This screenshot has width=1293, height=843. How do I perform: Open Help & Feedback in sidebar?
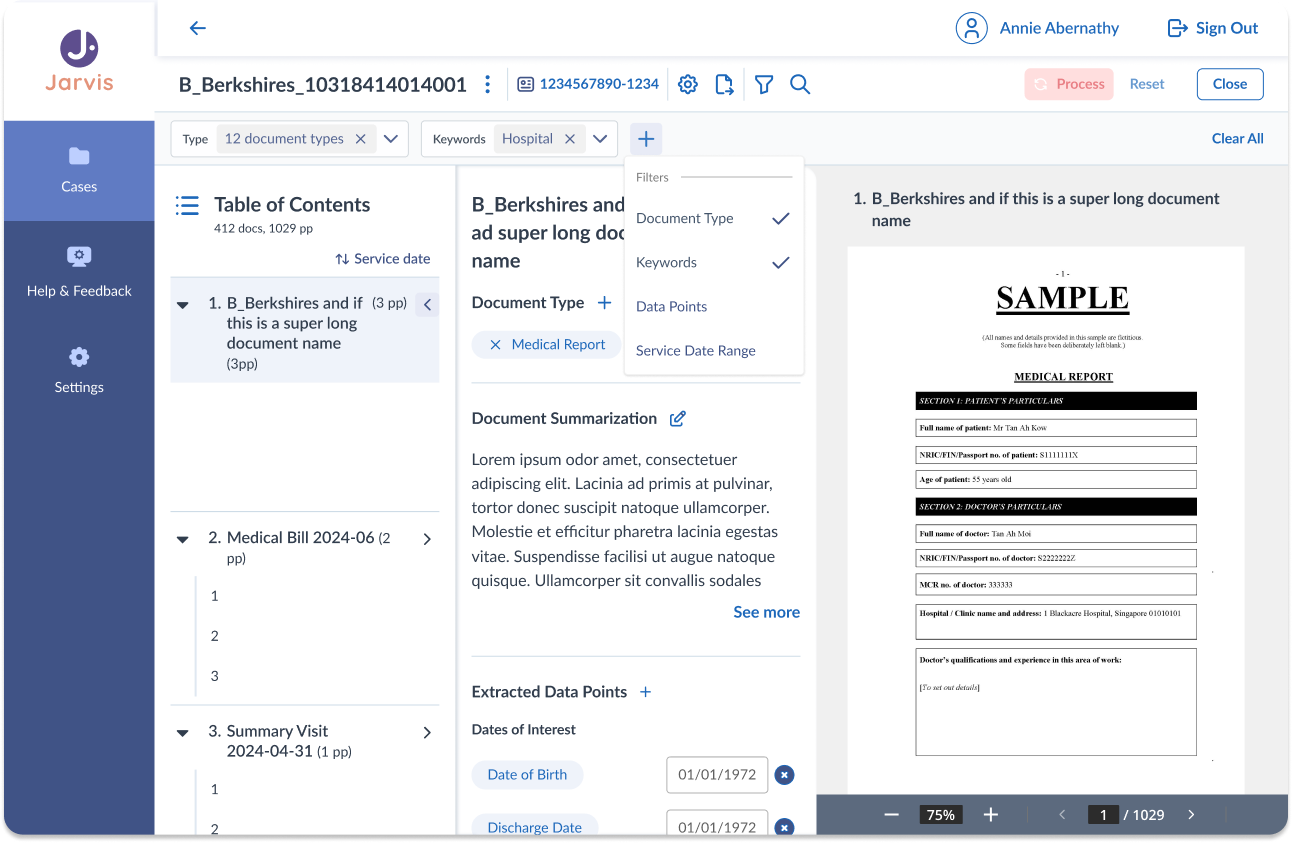point(79,273)
